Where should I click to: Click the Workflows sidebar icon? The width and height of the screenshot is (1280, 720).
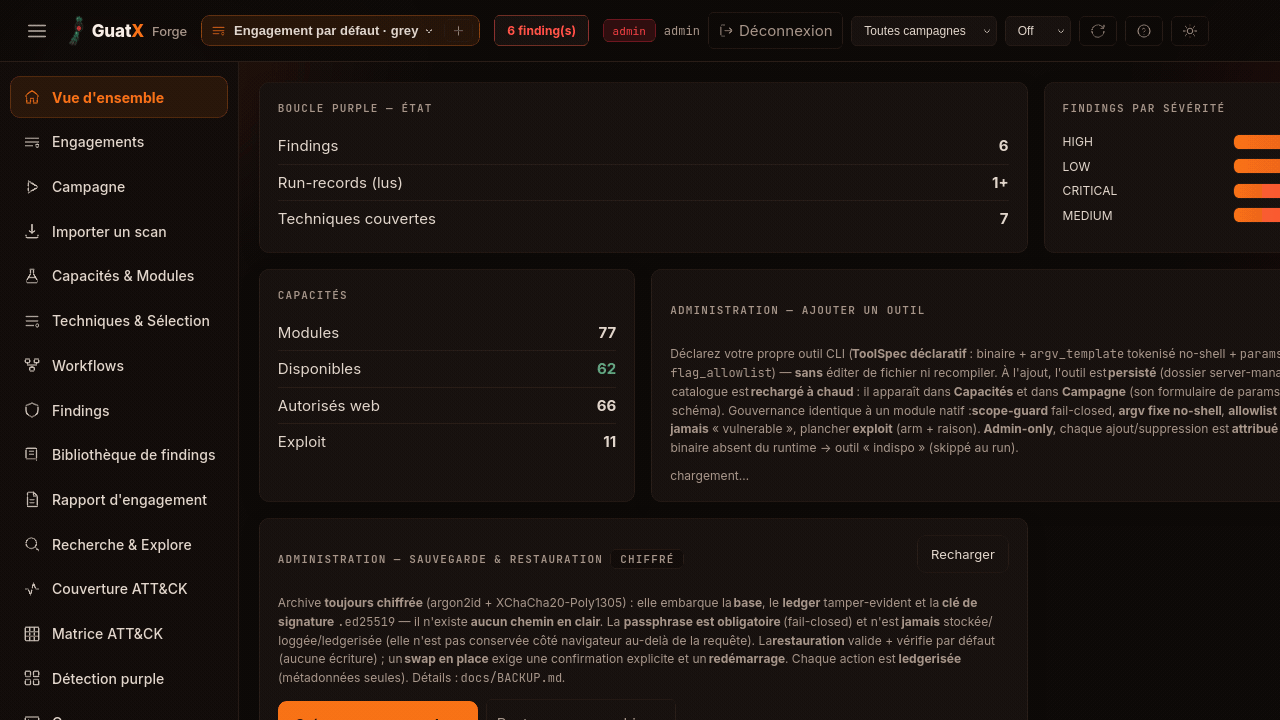[32, 366]
